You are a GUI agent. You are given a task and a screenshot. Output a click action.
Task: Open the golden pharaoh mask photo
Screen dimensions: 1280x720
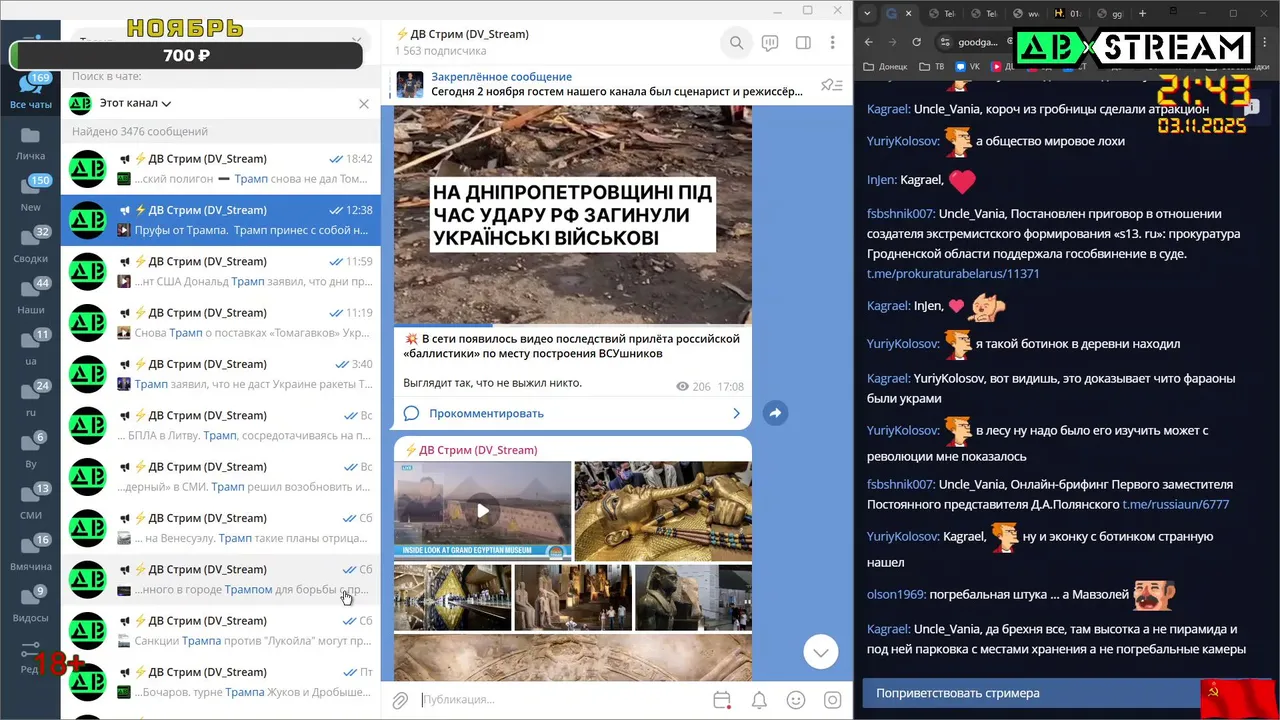(x=662, y=511)
